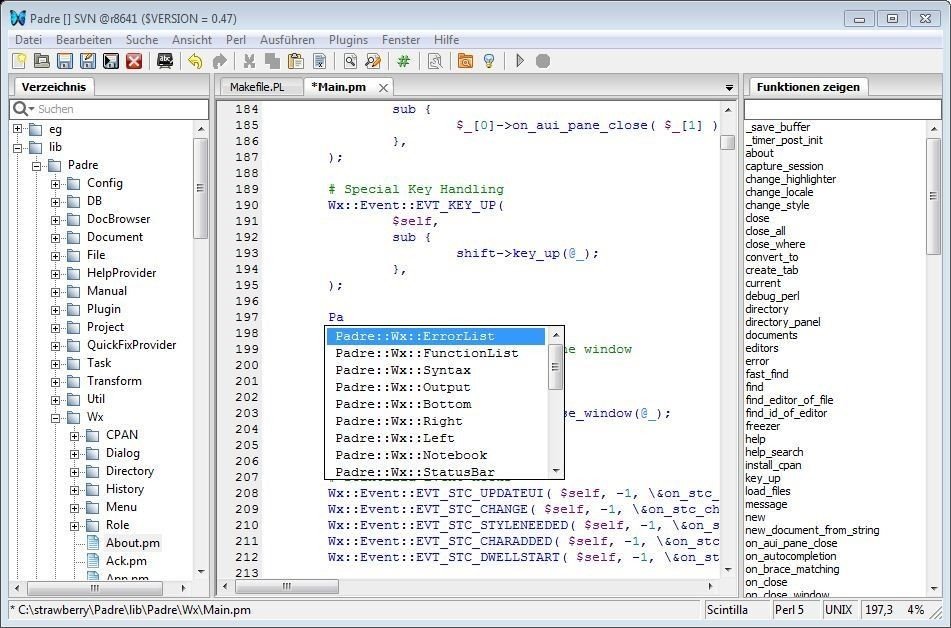Click the Padre butterfly title bar icon
The image size is (951, 628).
18,18
